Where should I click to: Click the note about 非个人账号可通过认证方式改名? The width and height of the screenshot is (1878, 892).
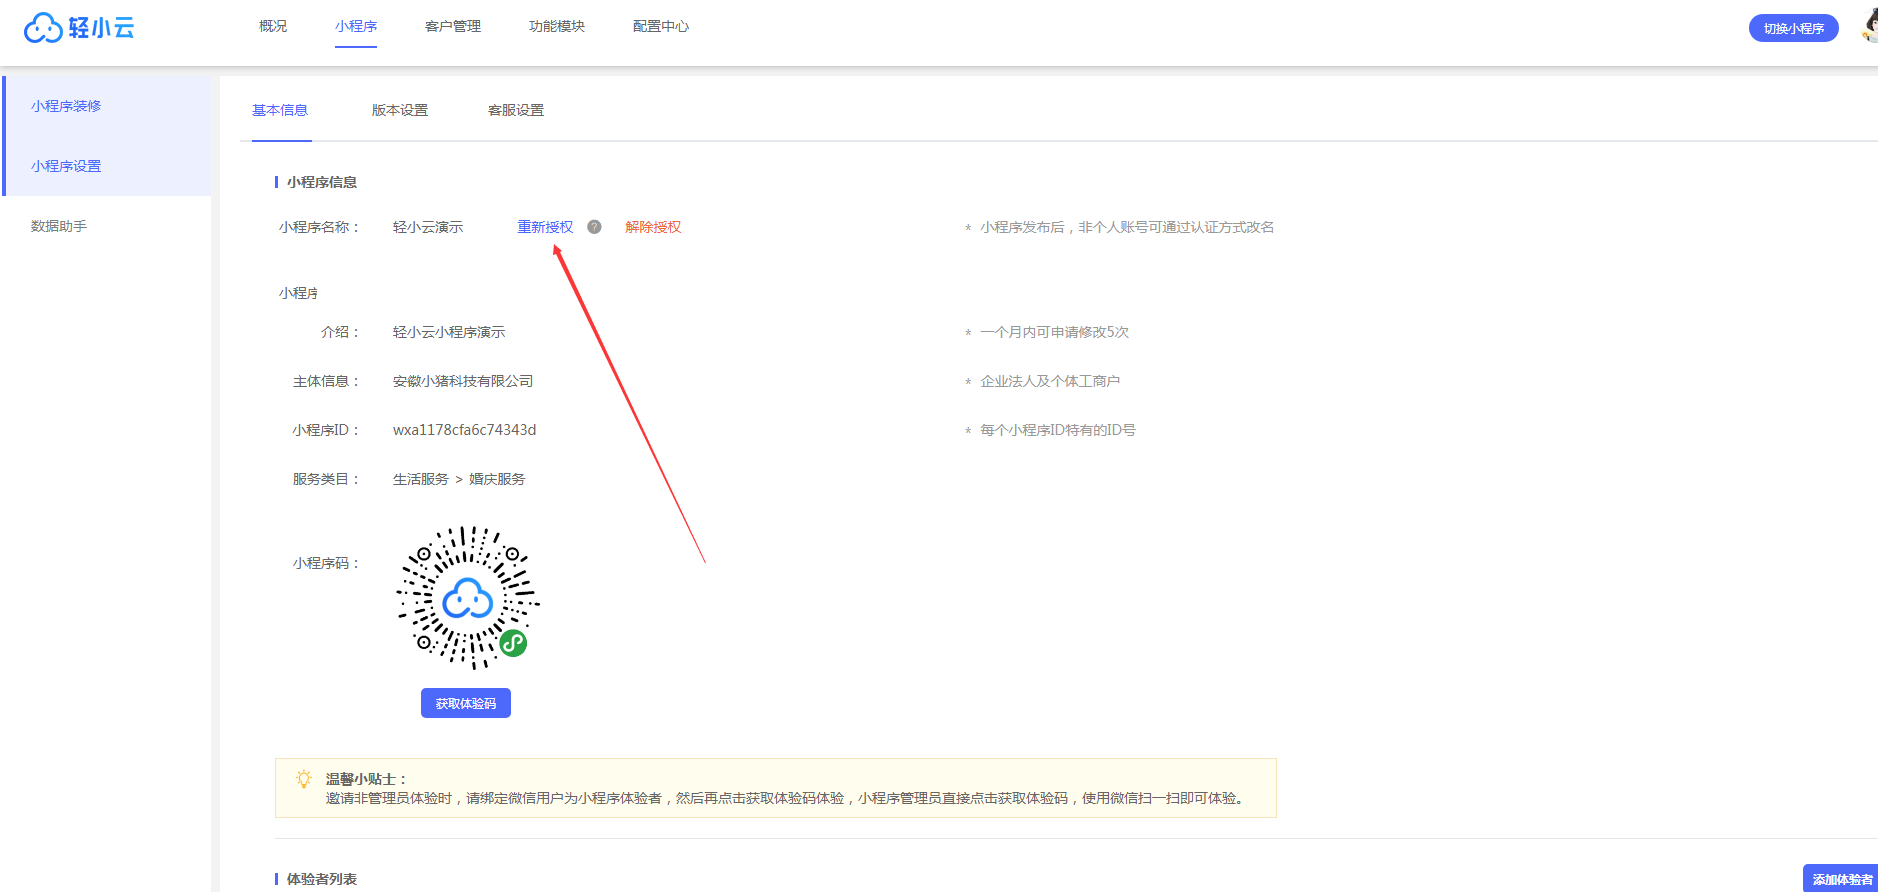tap(1127, 227)
